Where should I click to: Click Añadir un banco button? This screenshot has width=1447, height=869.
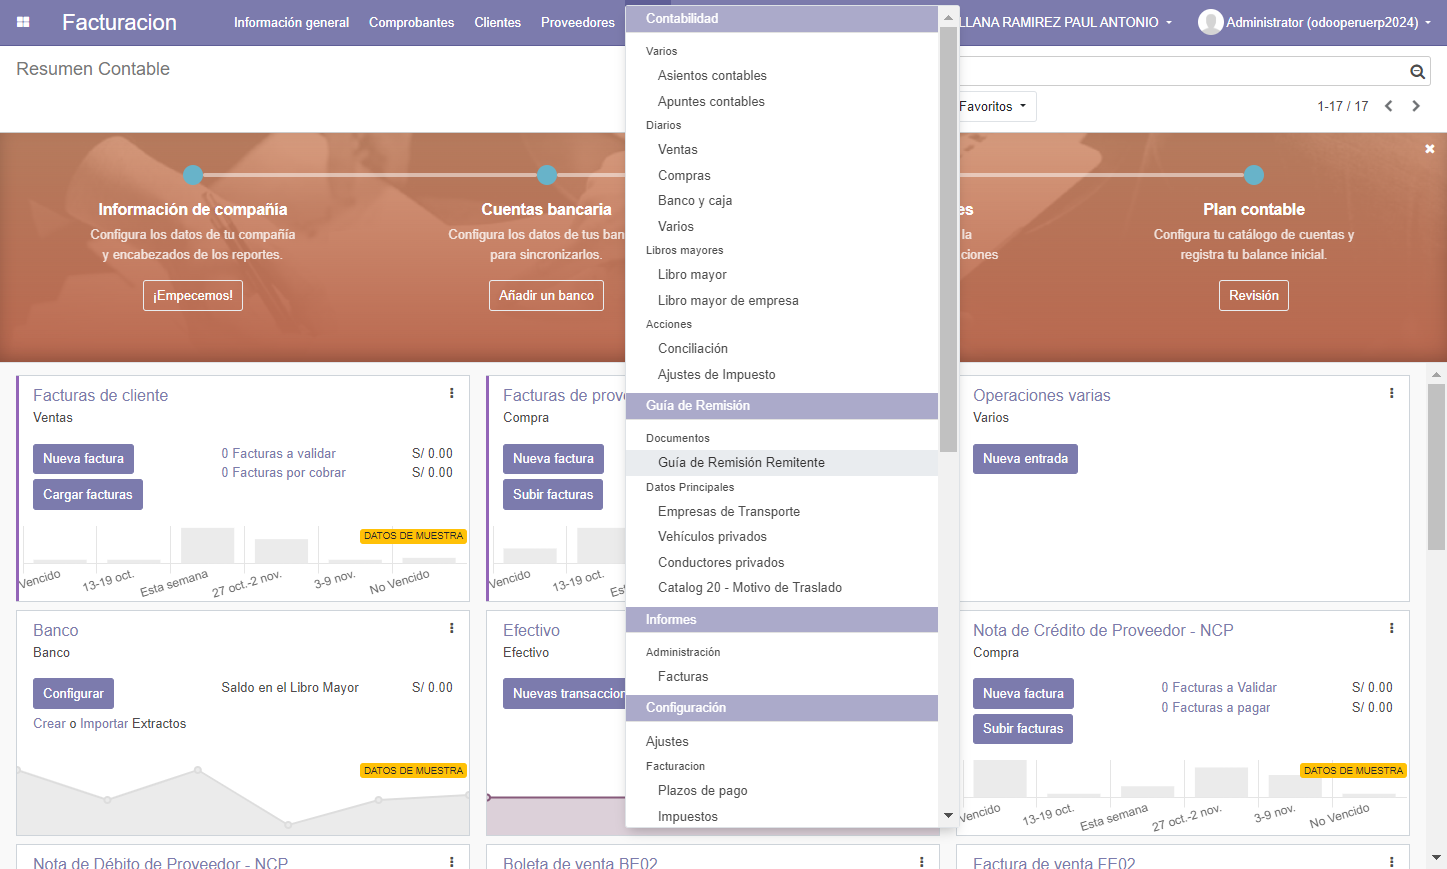(546, 295)
